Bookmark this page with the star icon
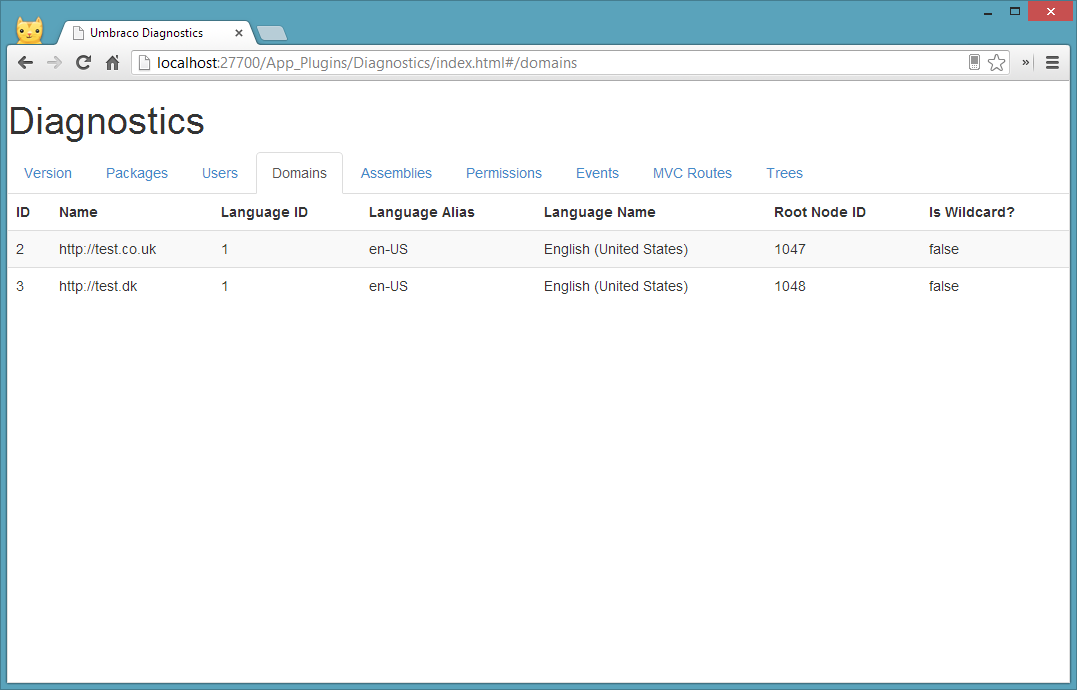The width and height of the screenshot is (1077, 690). (x=997, y=62)
